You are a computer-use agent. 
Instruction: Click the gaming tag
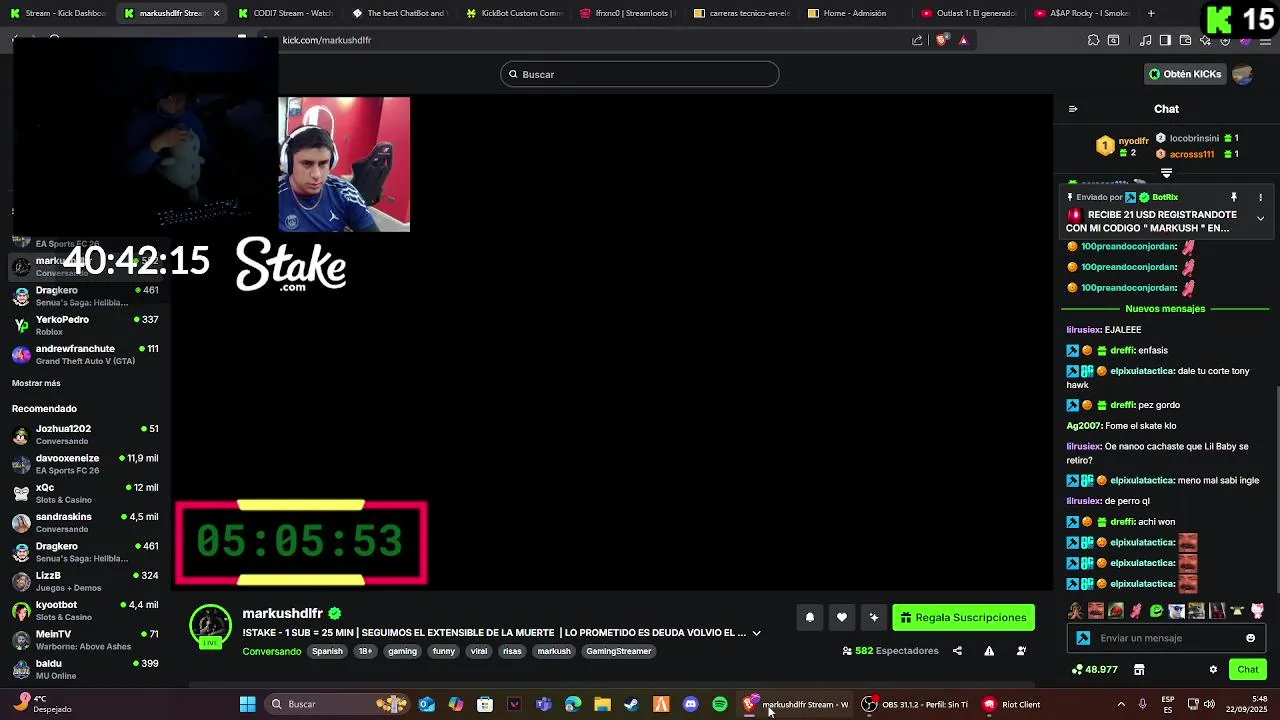[x=402, y=651]
